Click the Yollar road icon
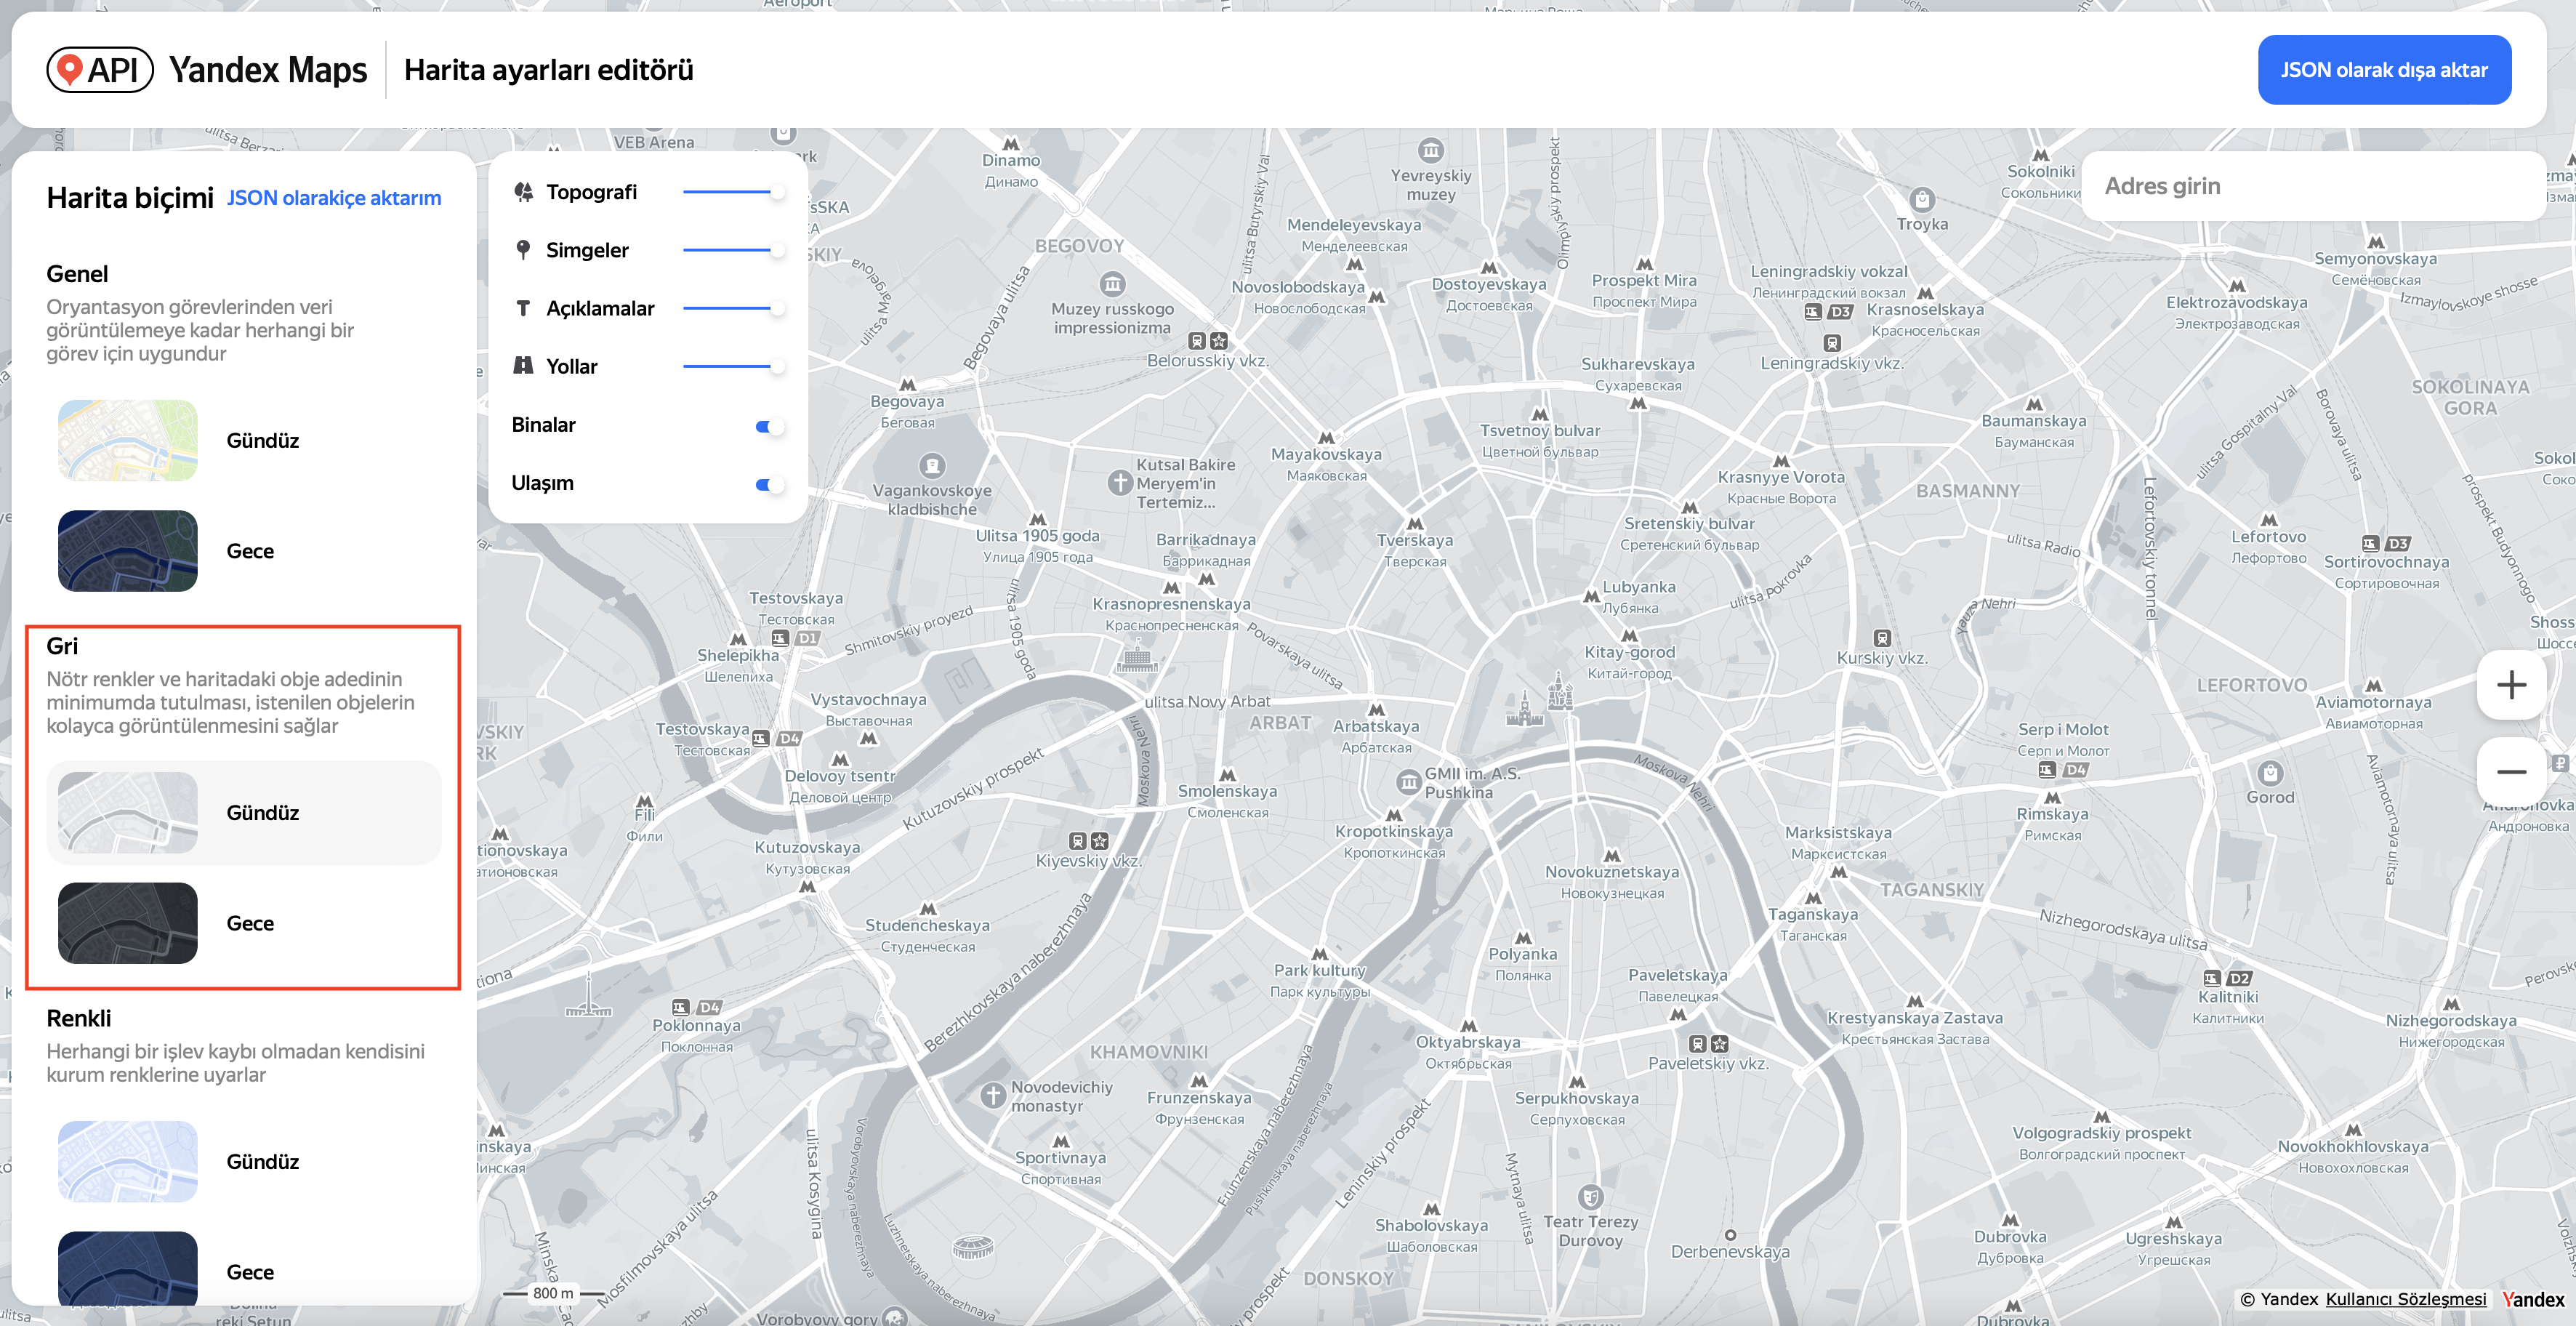 click(x=523, y=366)
